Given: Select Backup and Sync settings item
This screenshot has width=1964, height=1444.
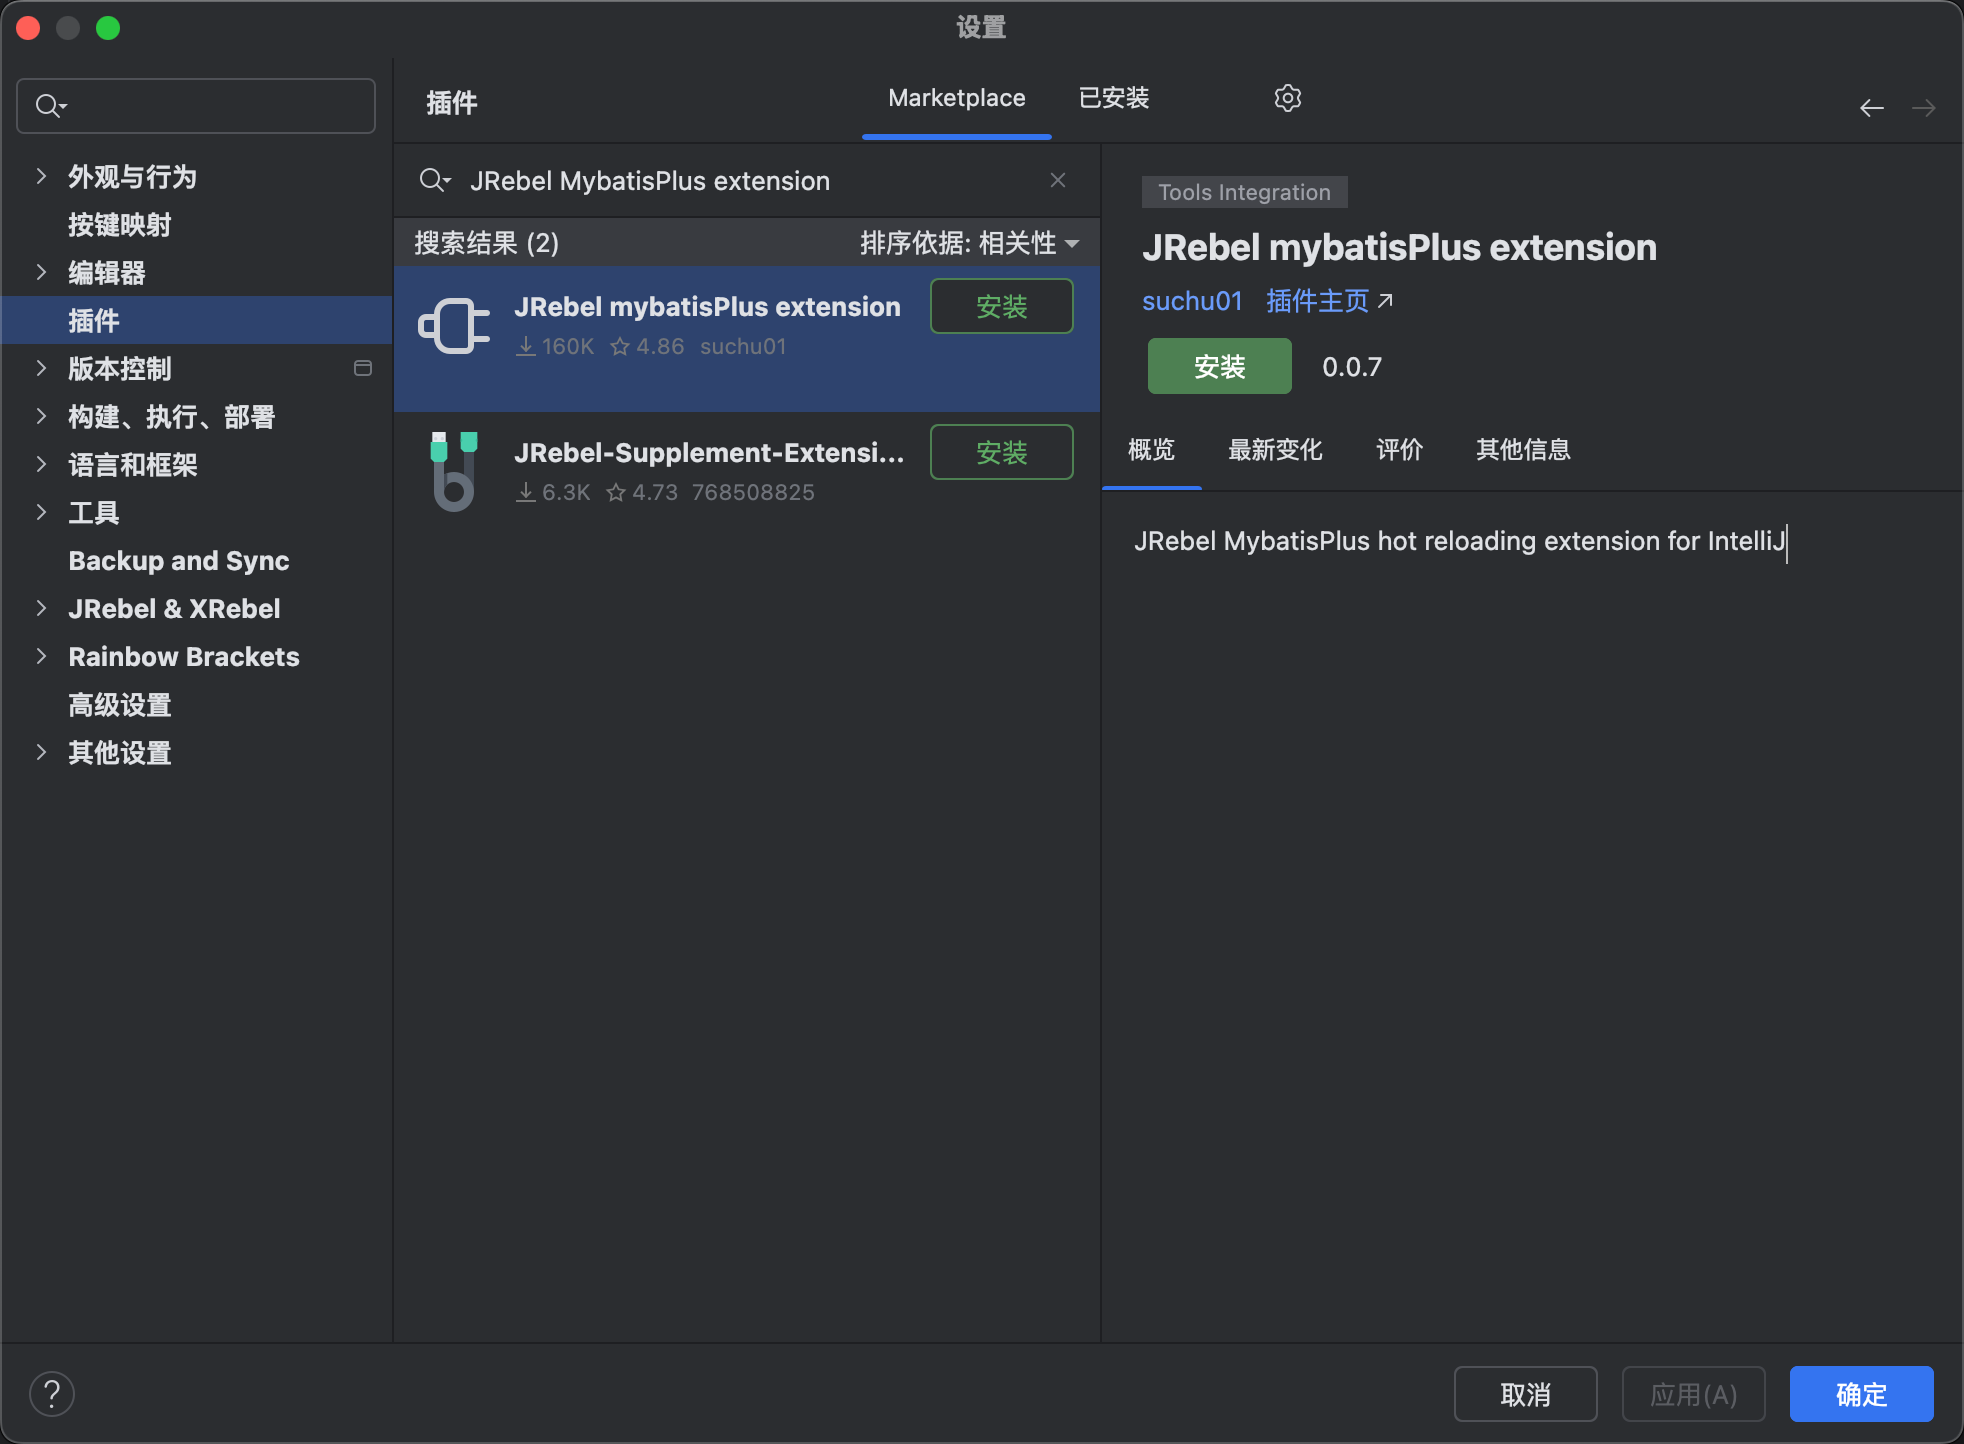Looking at the screenshot, I should point(179,560).
